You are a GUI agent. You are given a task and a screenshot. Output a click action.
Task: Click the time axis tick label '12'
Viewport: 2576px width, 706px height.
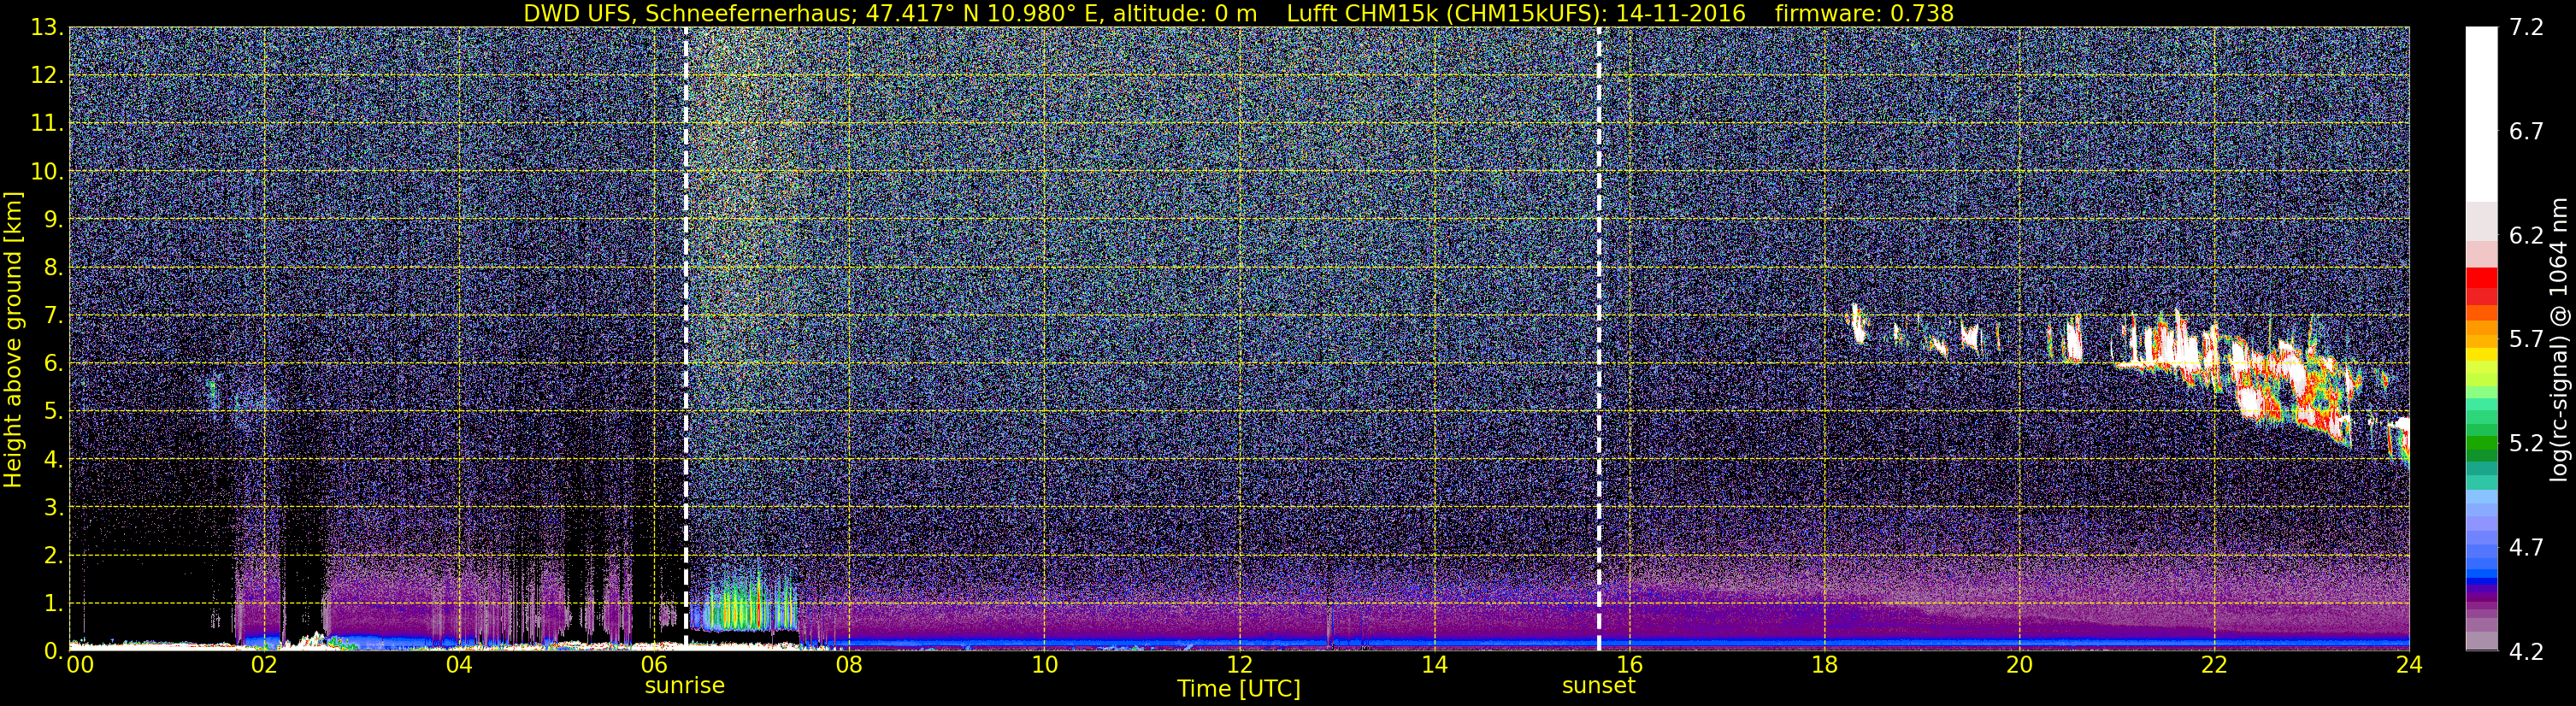pos(1239,666)
